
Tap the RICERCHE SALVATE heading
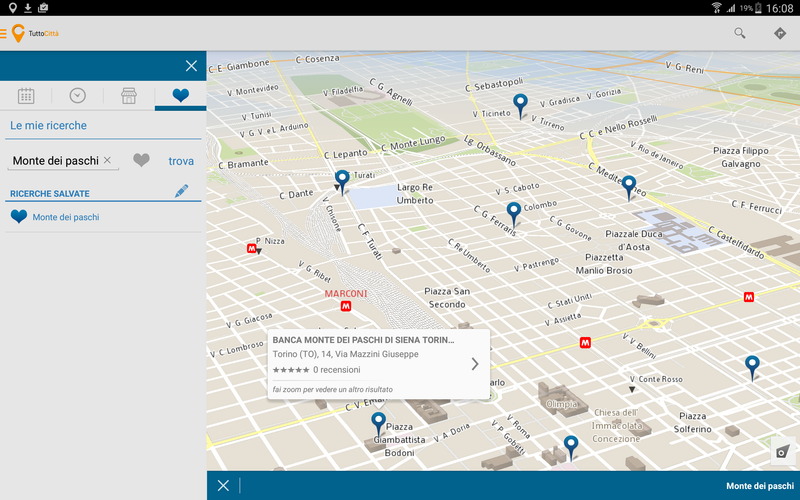(x=50, y=194)
